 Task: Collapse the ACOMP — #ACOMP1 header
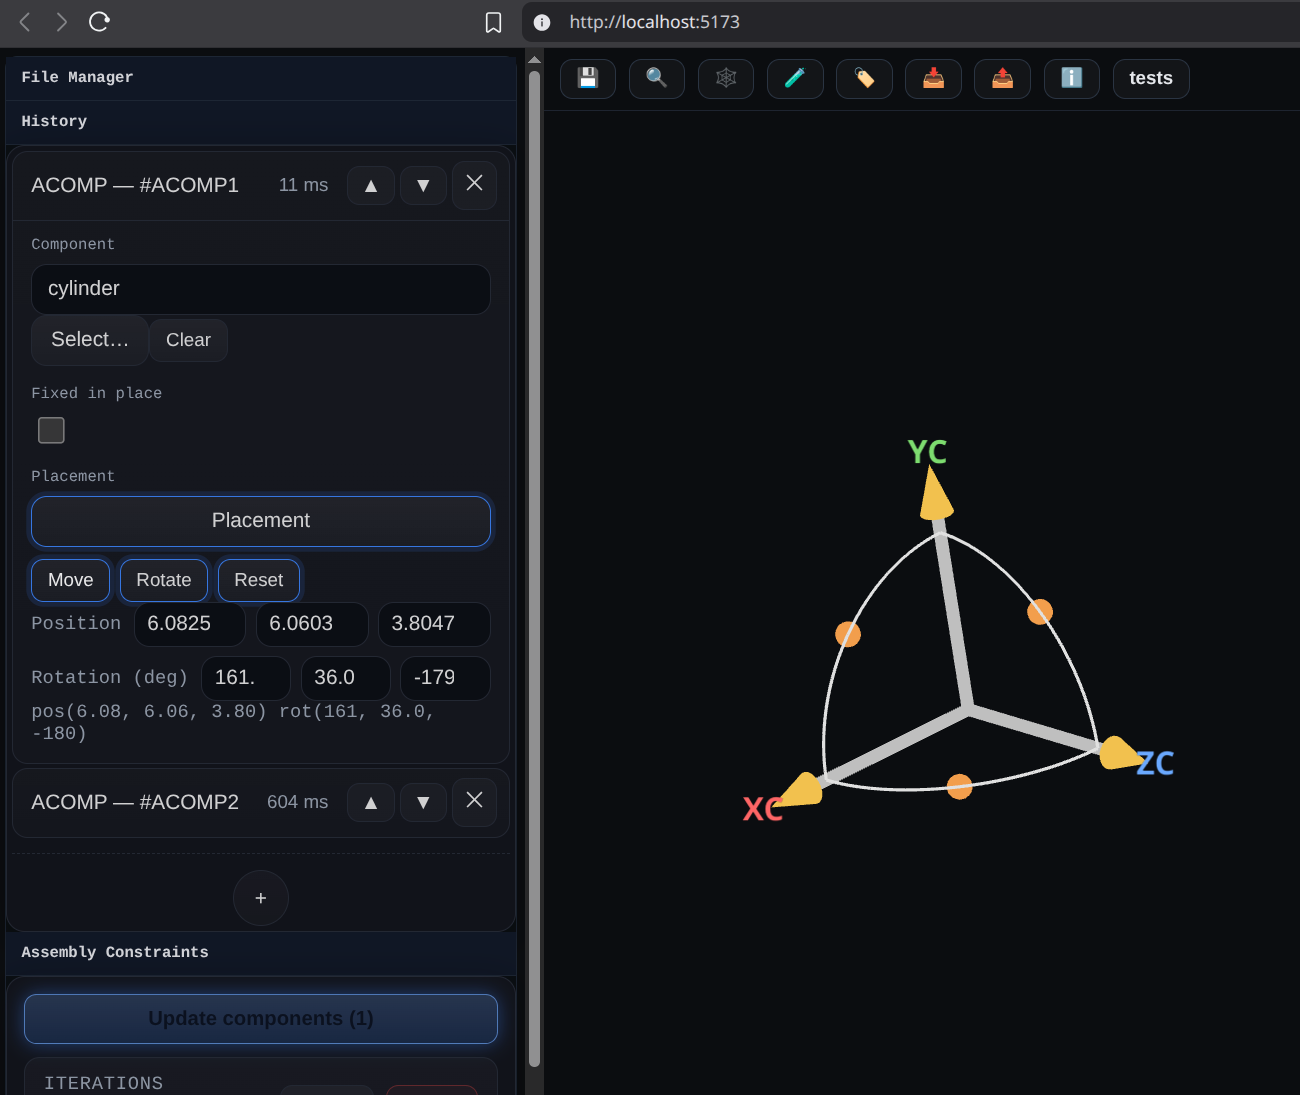click(x=135, y=185)
